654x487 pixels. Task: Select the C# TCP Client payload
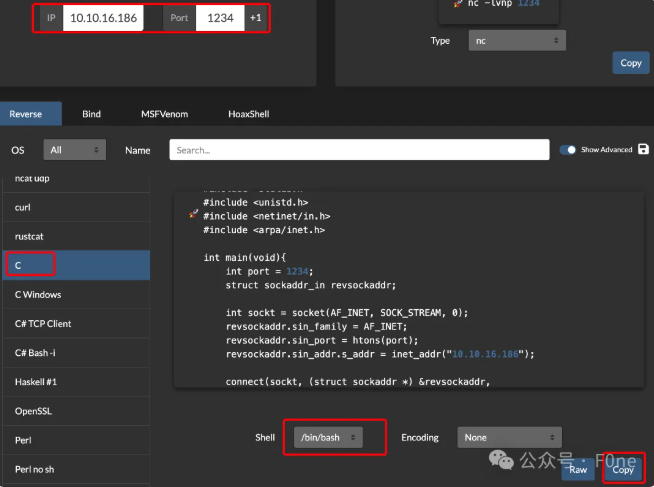tap(76, 324)
